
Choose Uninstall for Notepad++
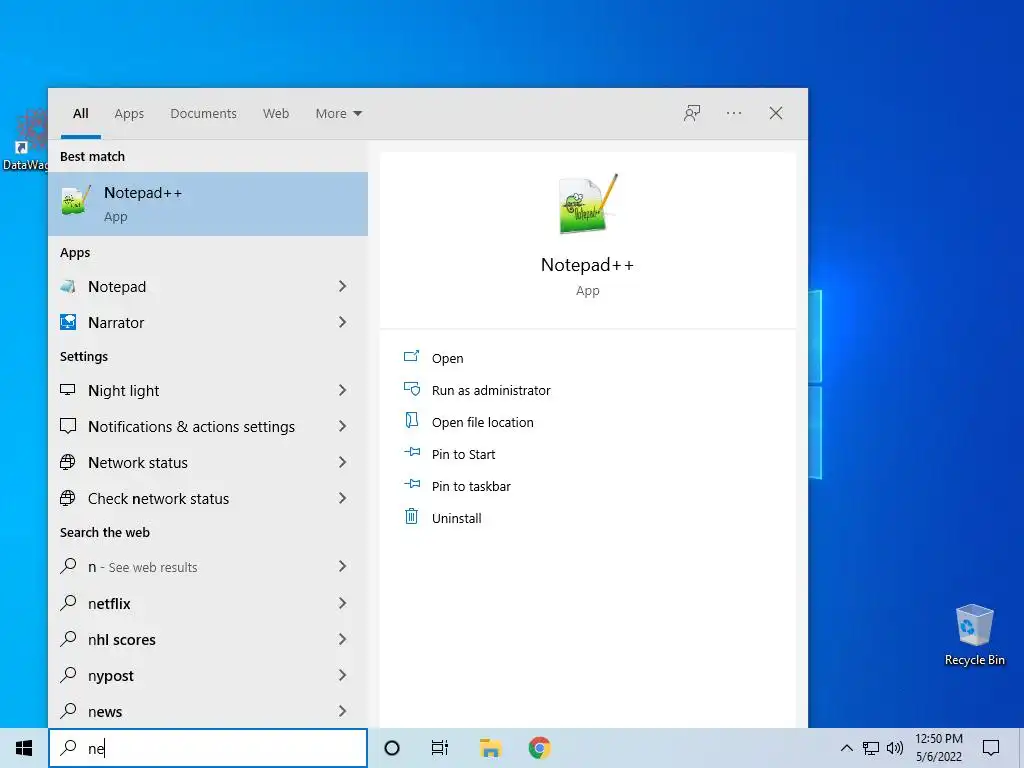pos(456,518)
